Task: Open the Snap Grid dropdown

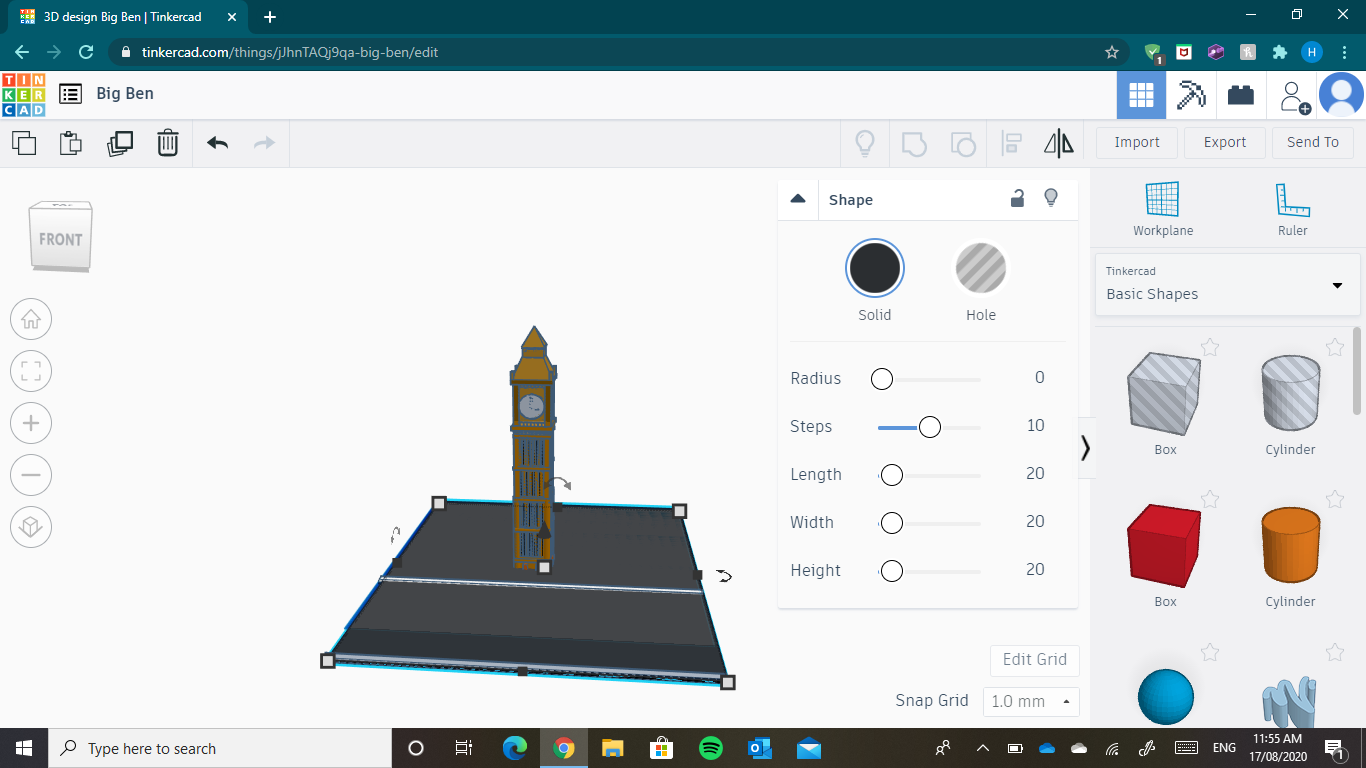Action: [x=1031, y=702]
